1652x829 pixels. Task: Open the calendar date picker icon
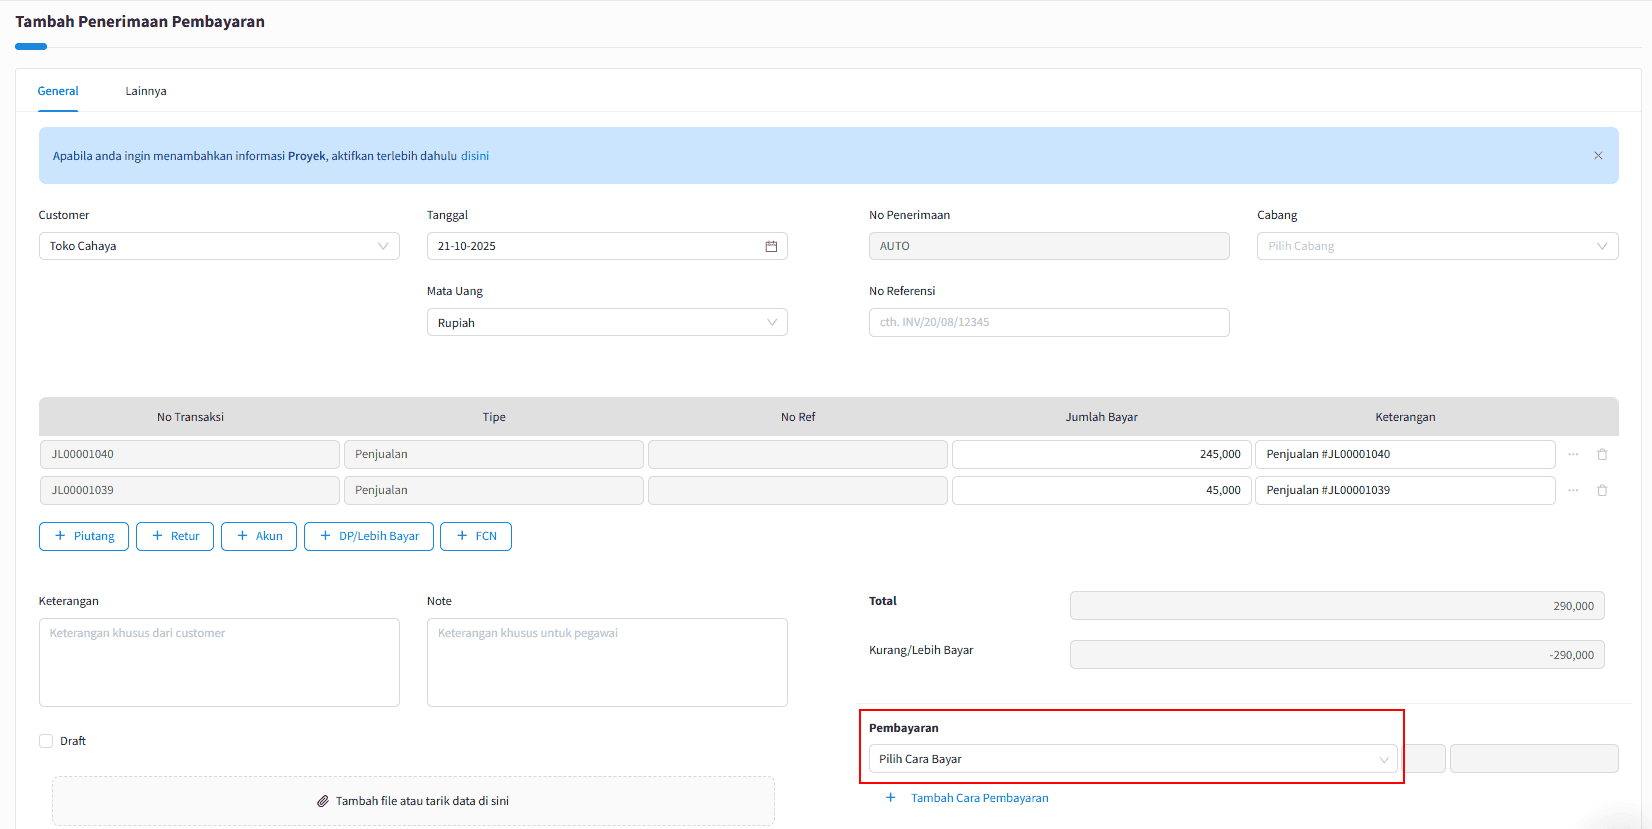771,246
